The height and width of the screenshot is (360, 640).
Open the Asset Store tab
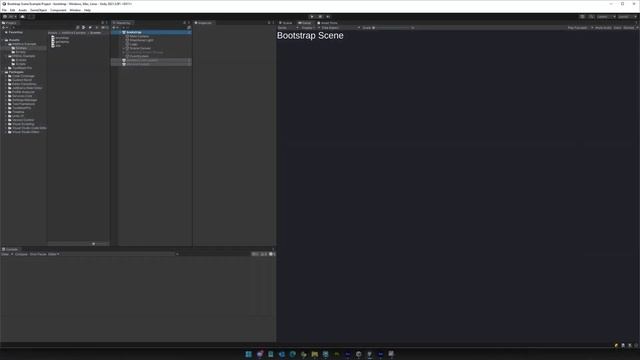(328, 23)
